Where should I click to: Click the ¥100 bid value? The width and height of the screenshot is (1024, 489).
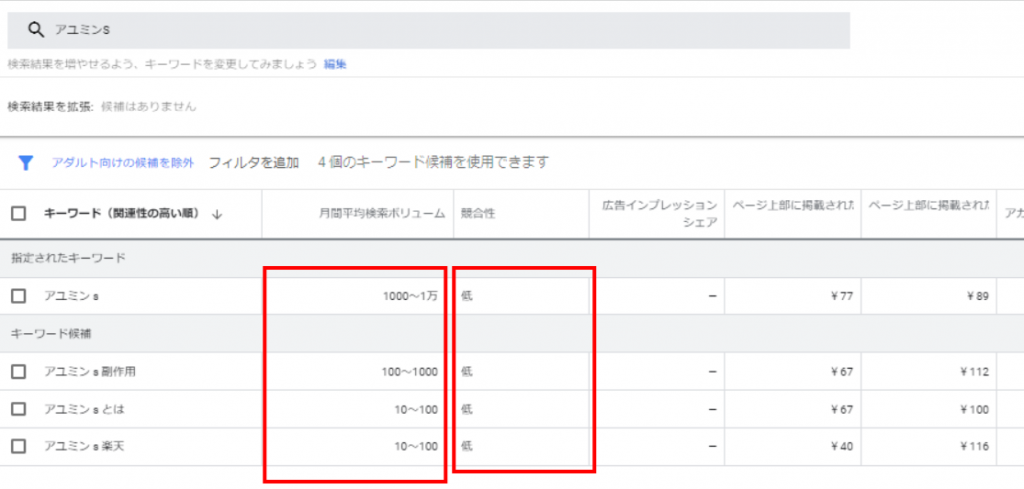pos(975,409)
